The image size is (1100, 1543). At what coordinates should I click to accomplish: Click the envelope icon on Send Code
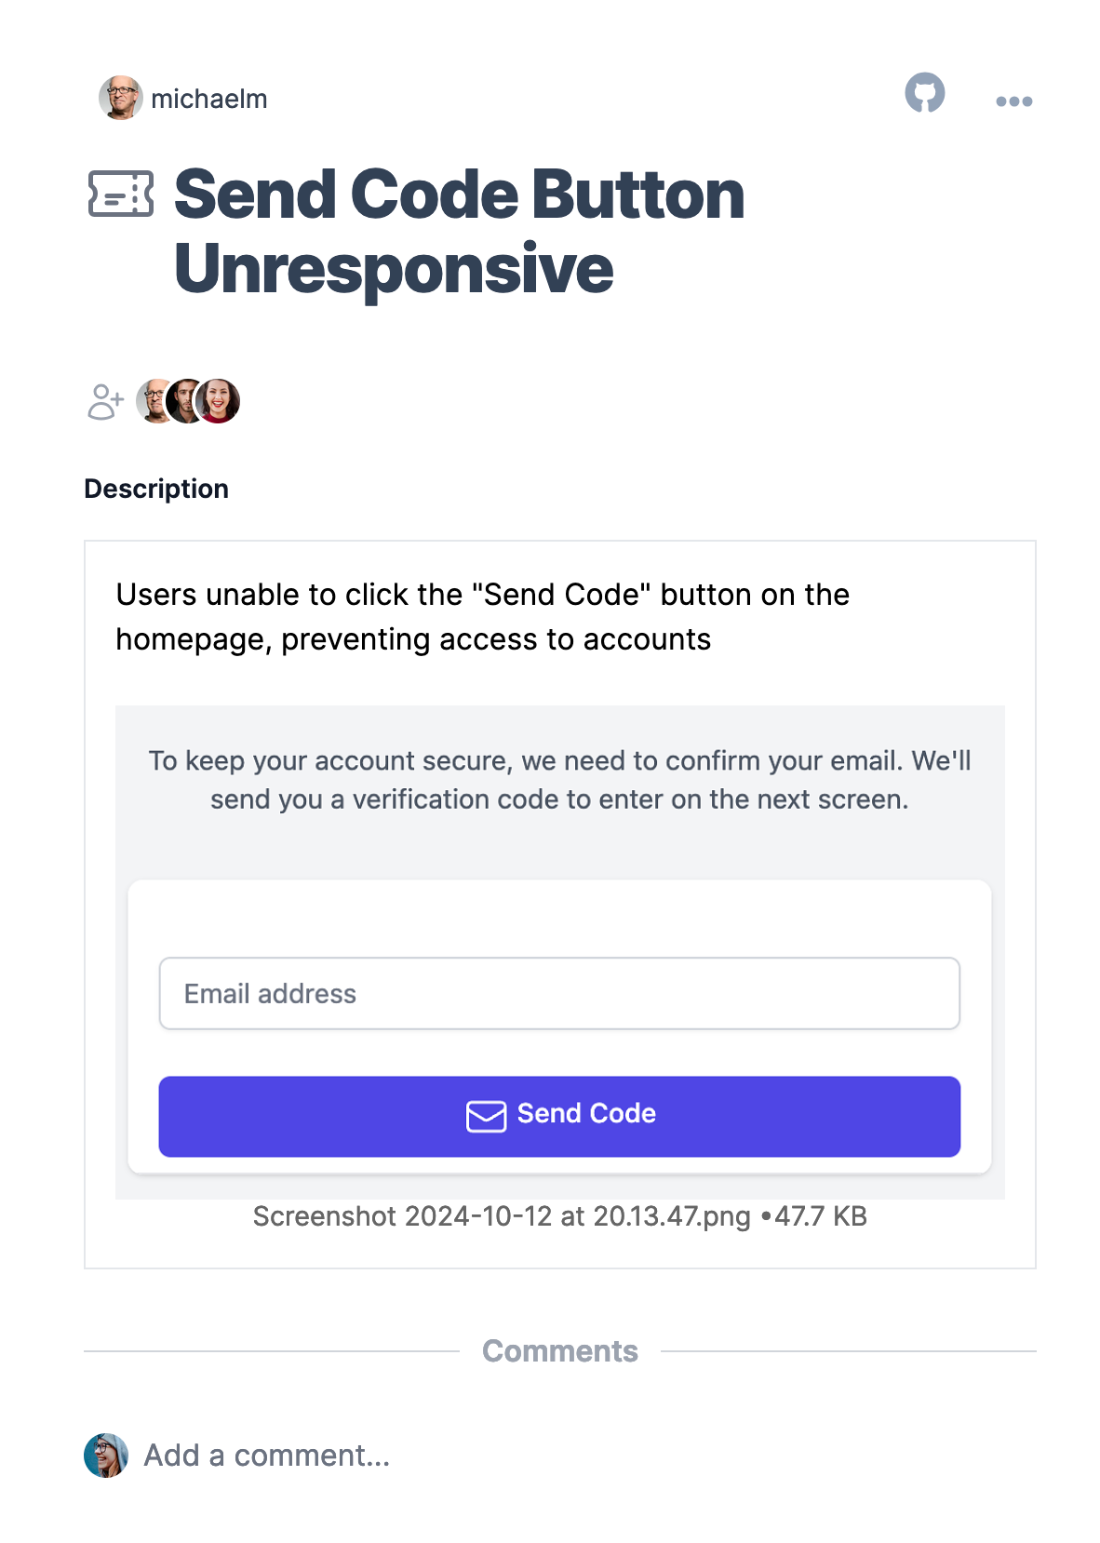pos(486,1115)
